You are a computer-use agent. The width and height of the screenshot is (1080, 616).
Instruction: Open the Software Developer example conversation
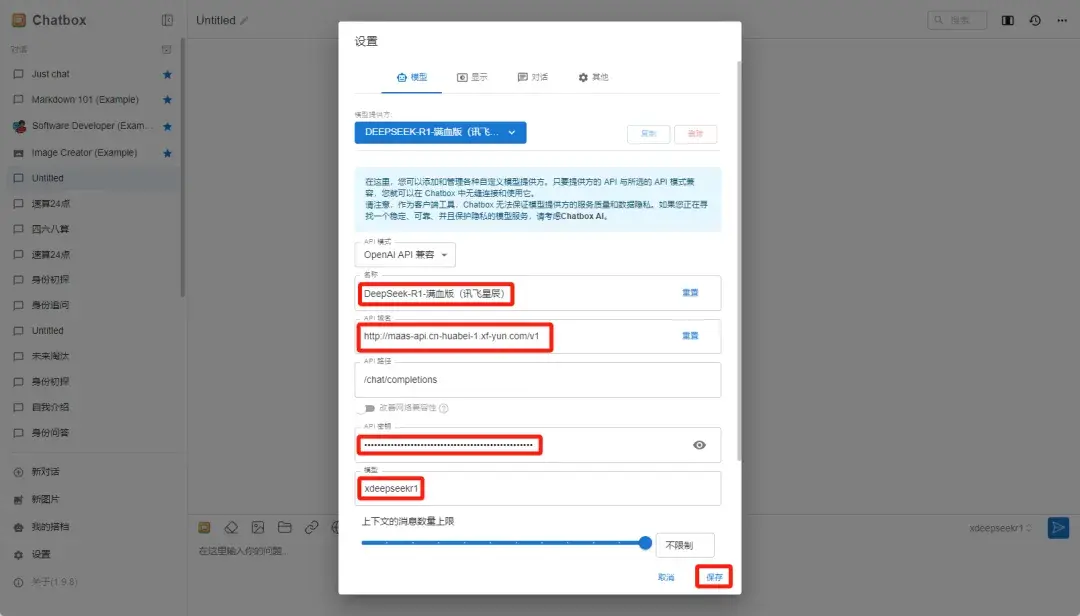[x=92, y=126]
